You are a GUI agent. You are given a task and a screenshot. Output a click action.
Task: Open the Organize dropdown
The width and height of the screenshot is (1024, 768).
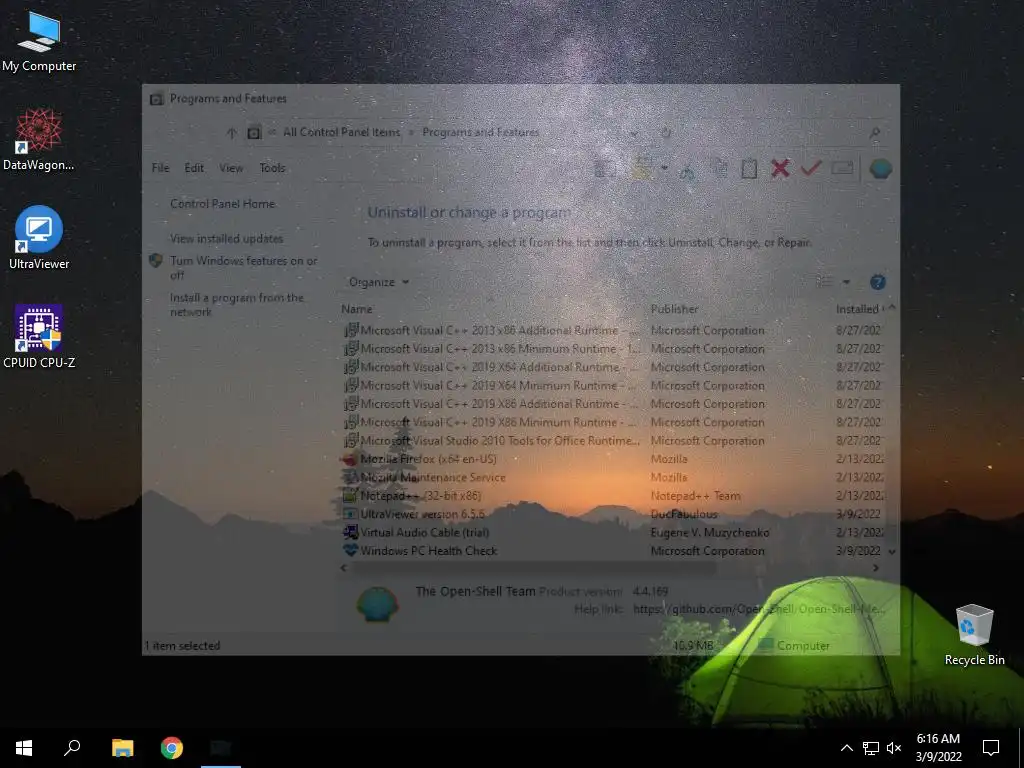coord(379,282)
